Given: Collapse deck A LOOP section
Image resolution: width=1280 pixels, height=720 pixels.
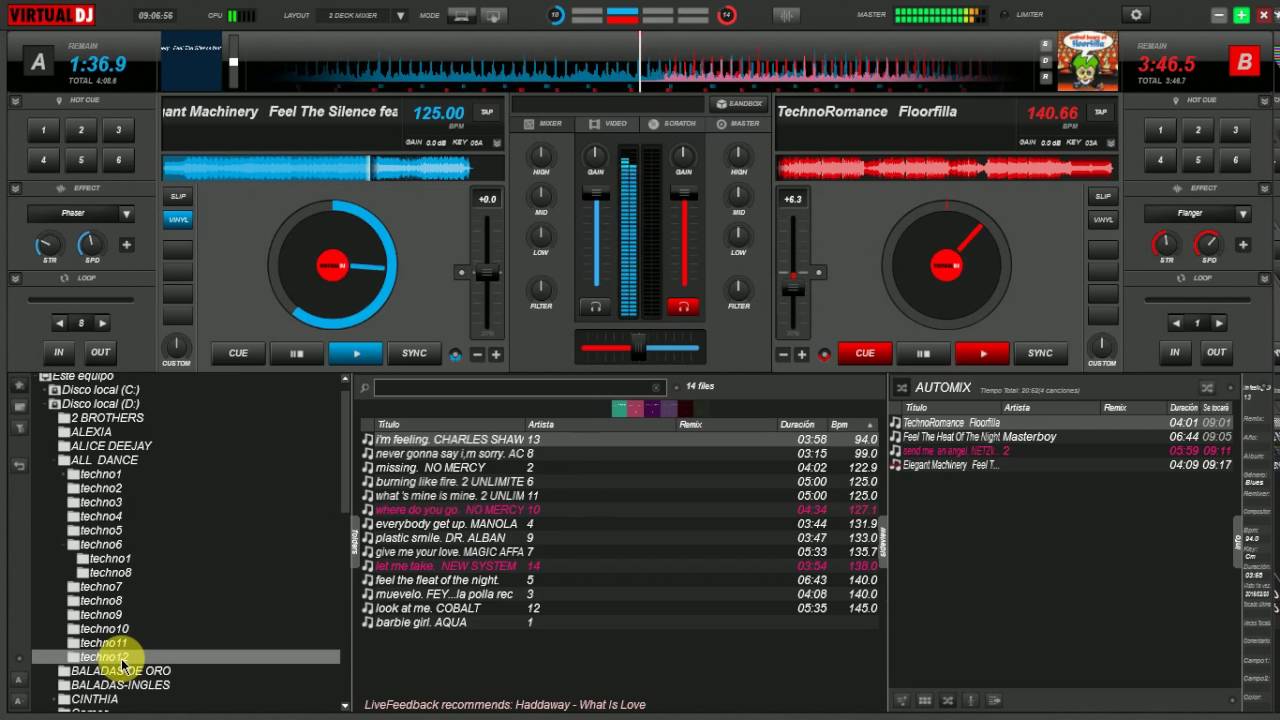Looking at the screenshot, I should (x=15, y=278).
